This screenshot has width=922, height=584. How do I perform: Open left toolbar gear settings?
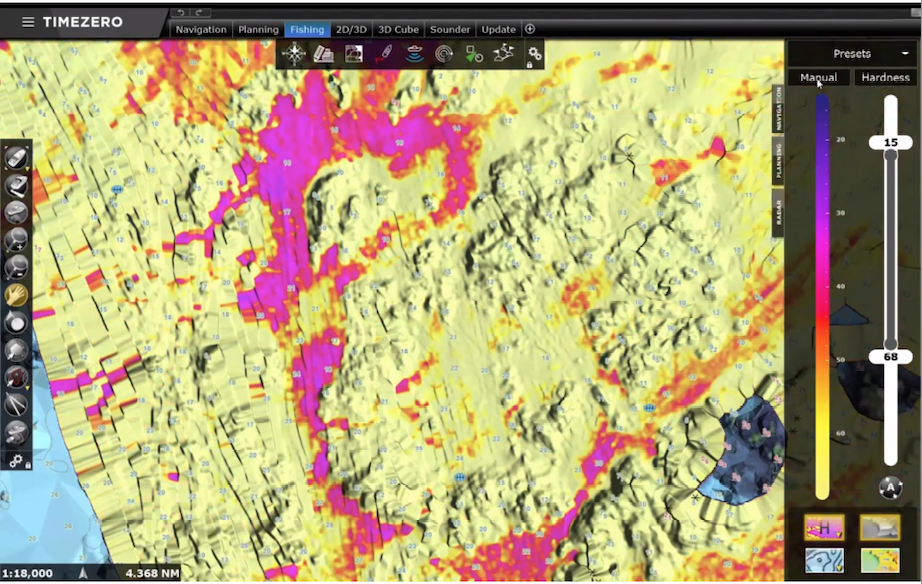point(17,461)
